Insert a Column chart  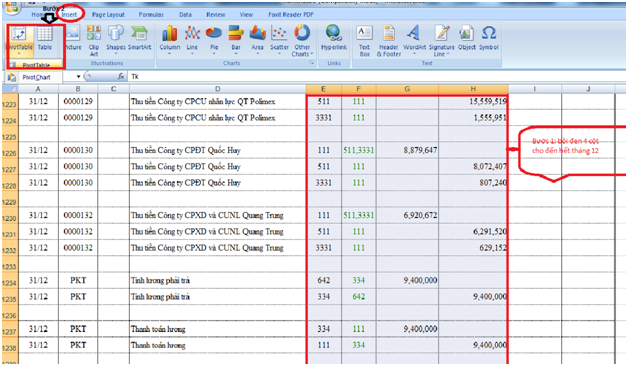click(170, 39)
